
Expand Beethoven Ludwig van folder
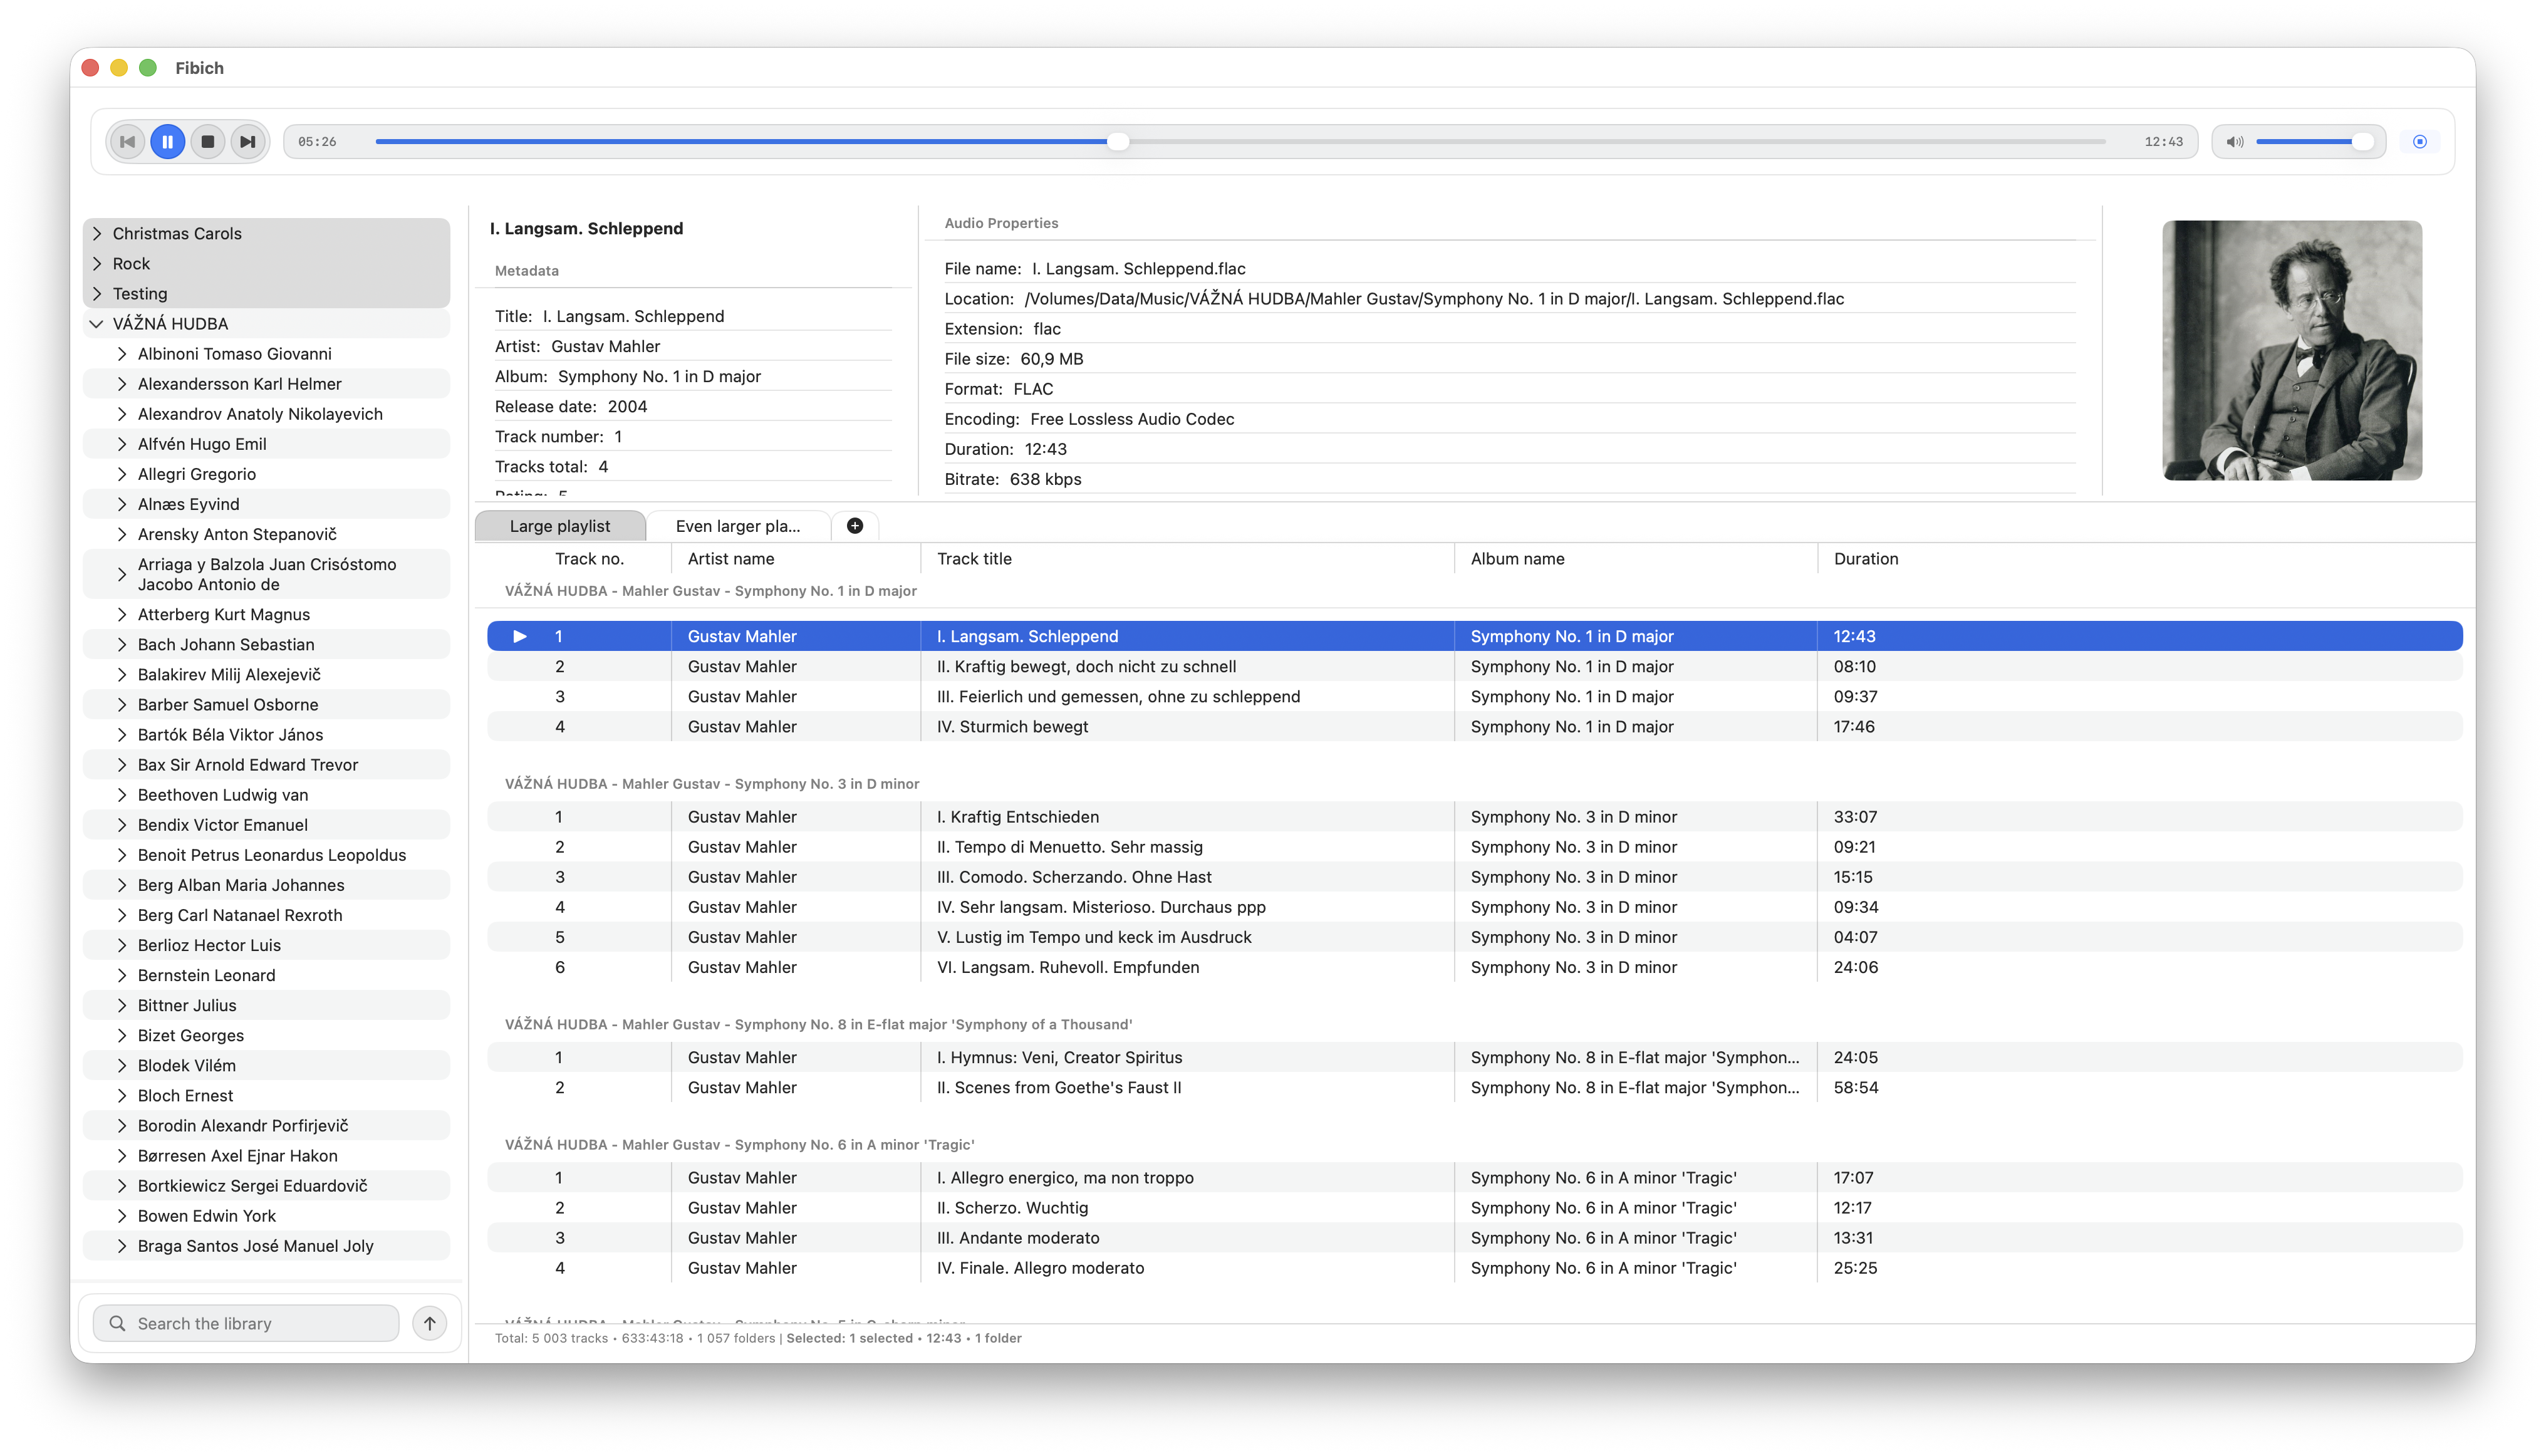pyautogui.click(x=122, y=794)
